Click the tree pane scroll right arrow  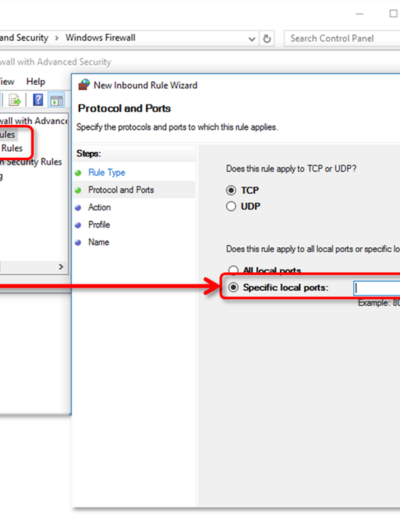61,267
